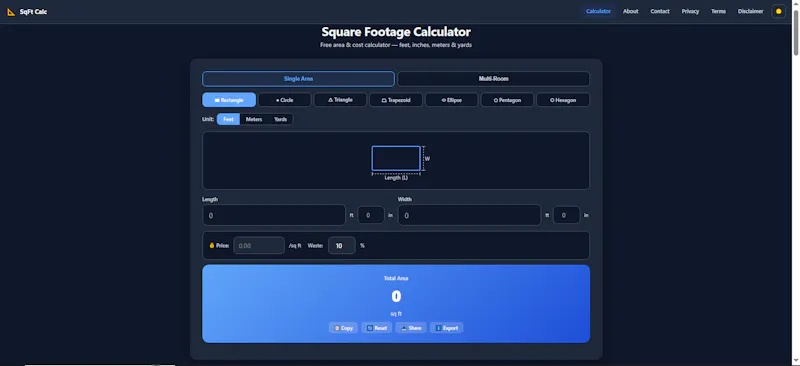Copy the total area result

tap(343, 328)
